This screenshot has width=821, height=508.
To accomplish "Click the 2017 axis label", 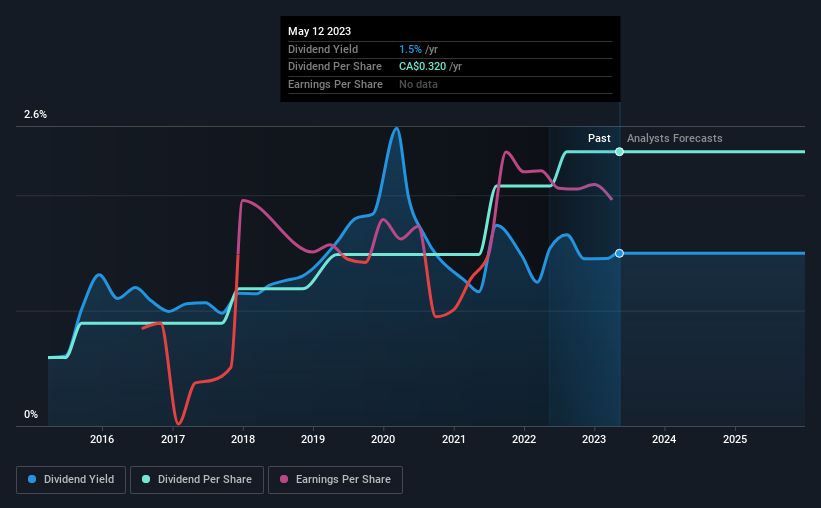I will click(173, 439).
